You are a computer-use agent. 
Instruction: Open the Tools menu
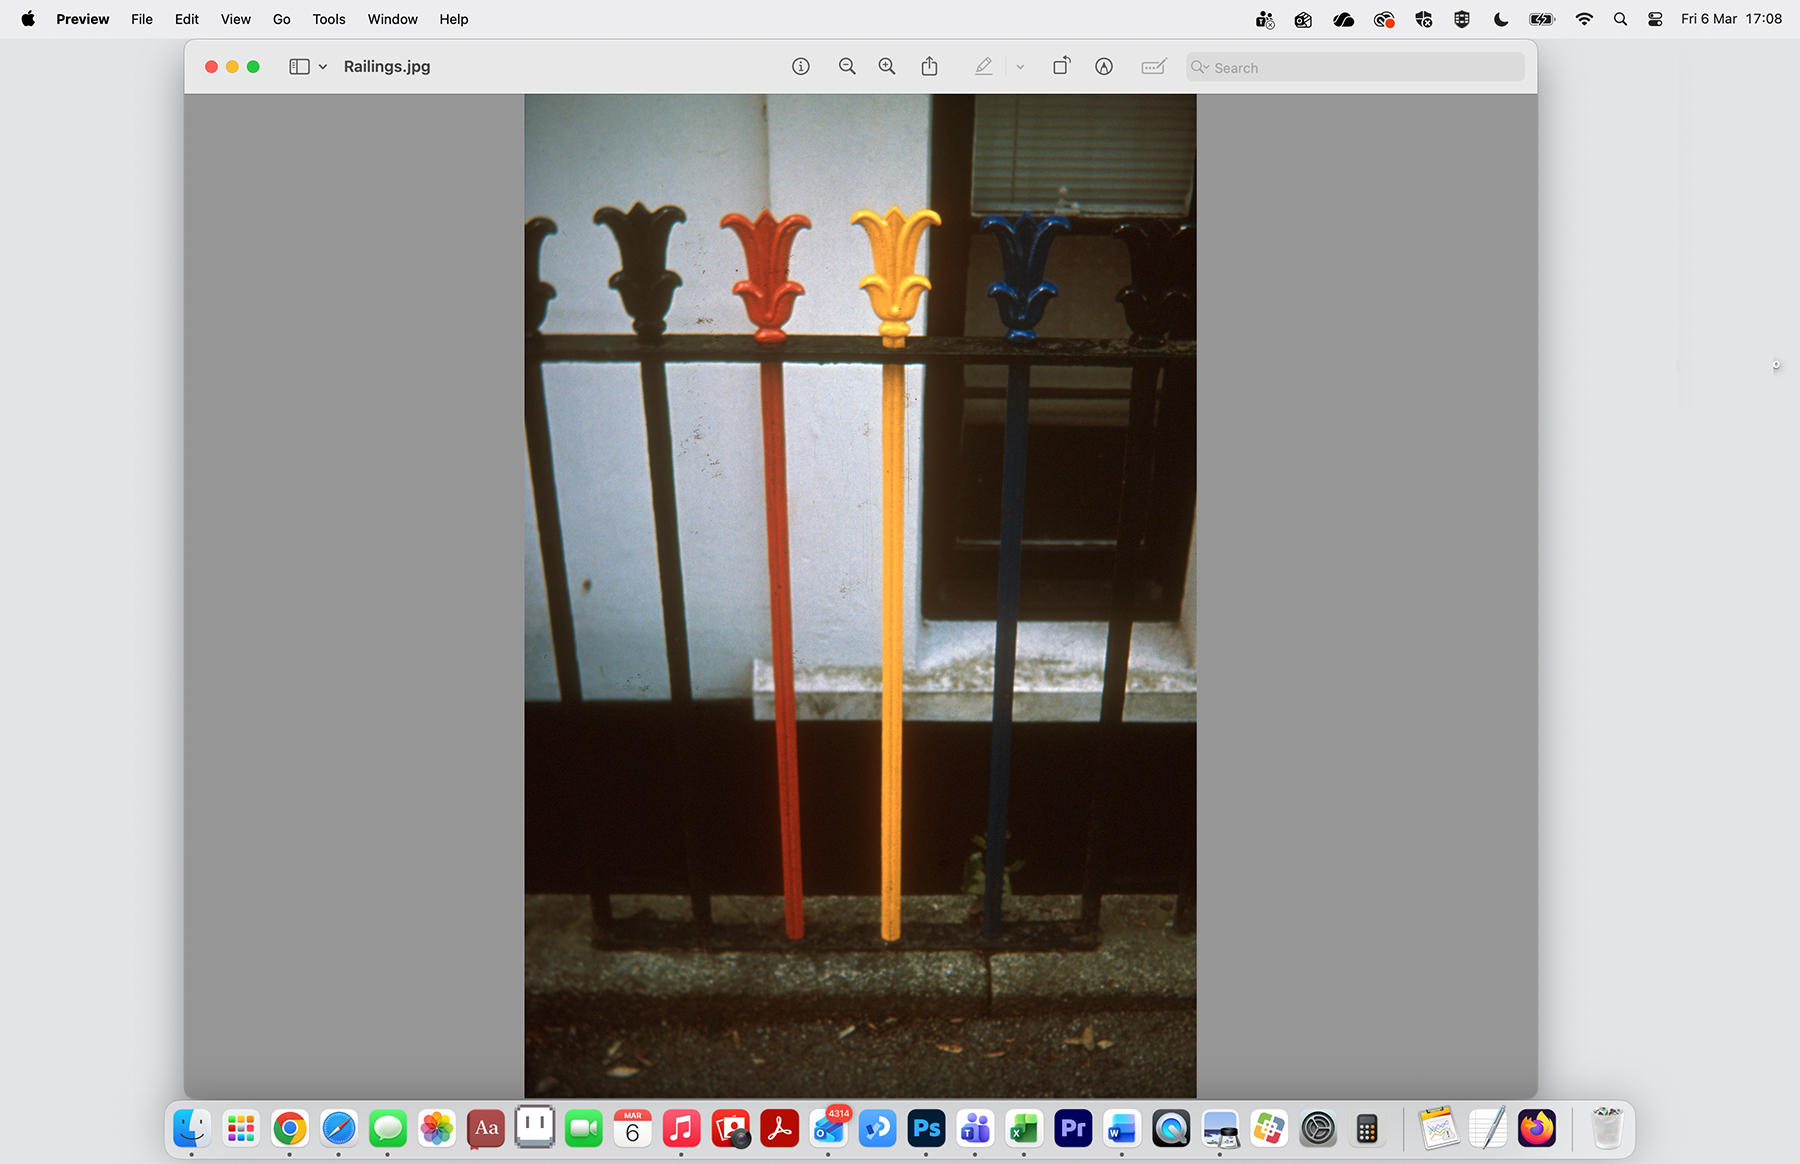(x=328, y=19)
